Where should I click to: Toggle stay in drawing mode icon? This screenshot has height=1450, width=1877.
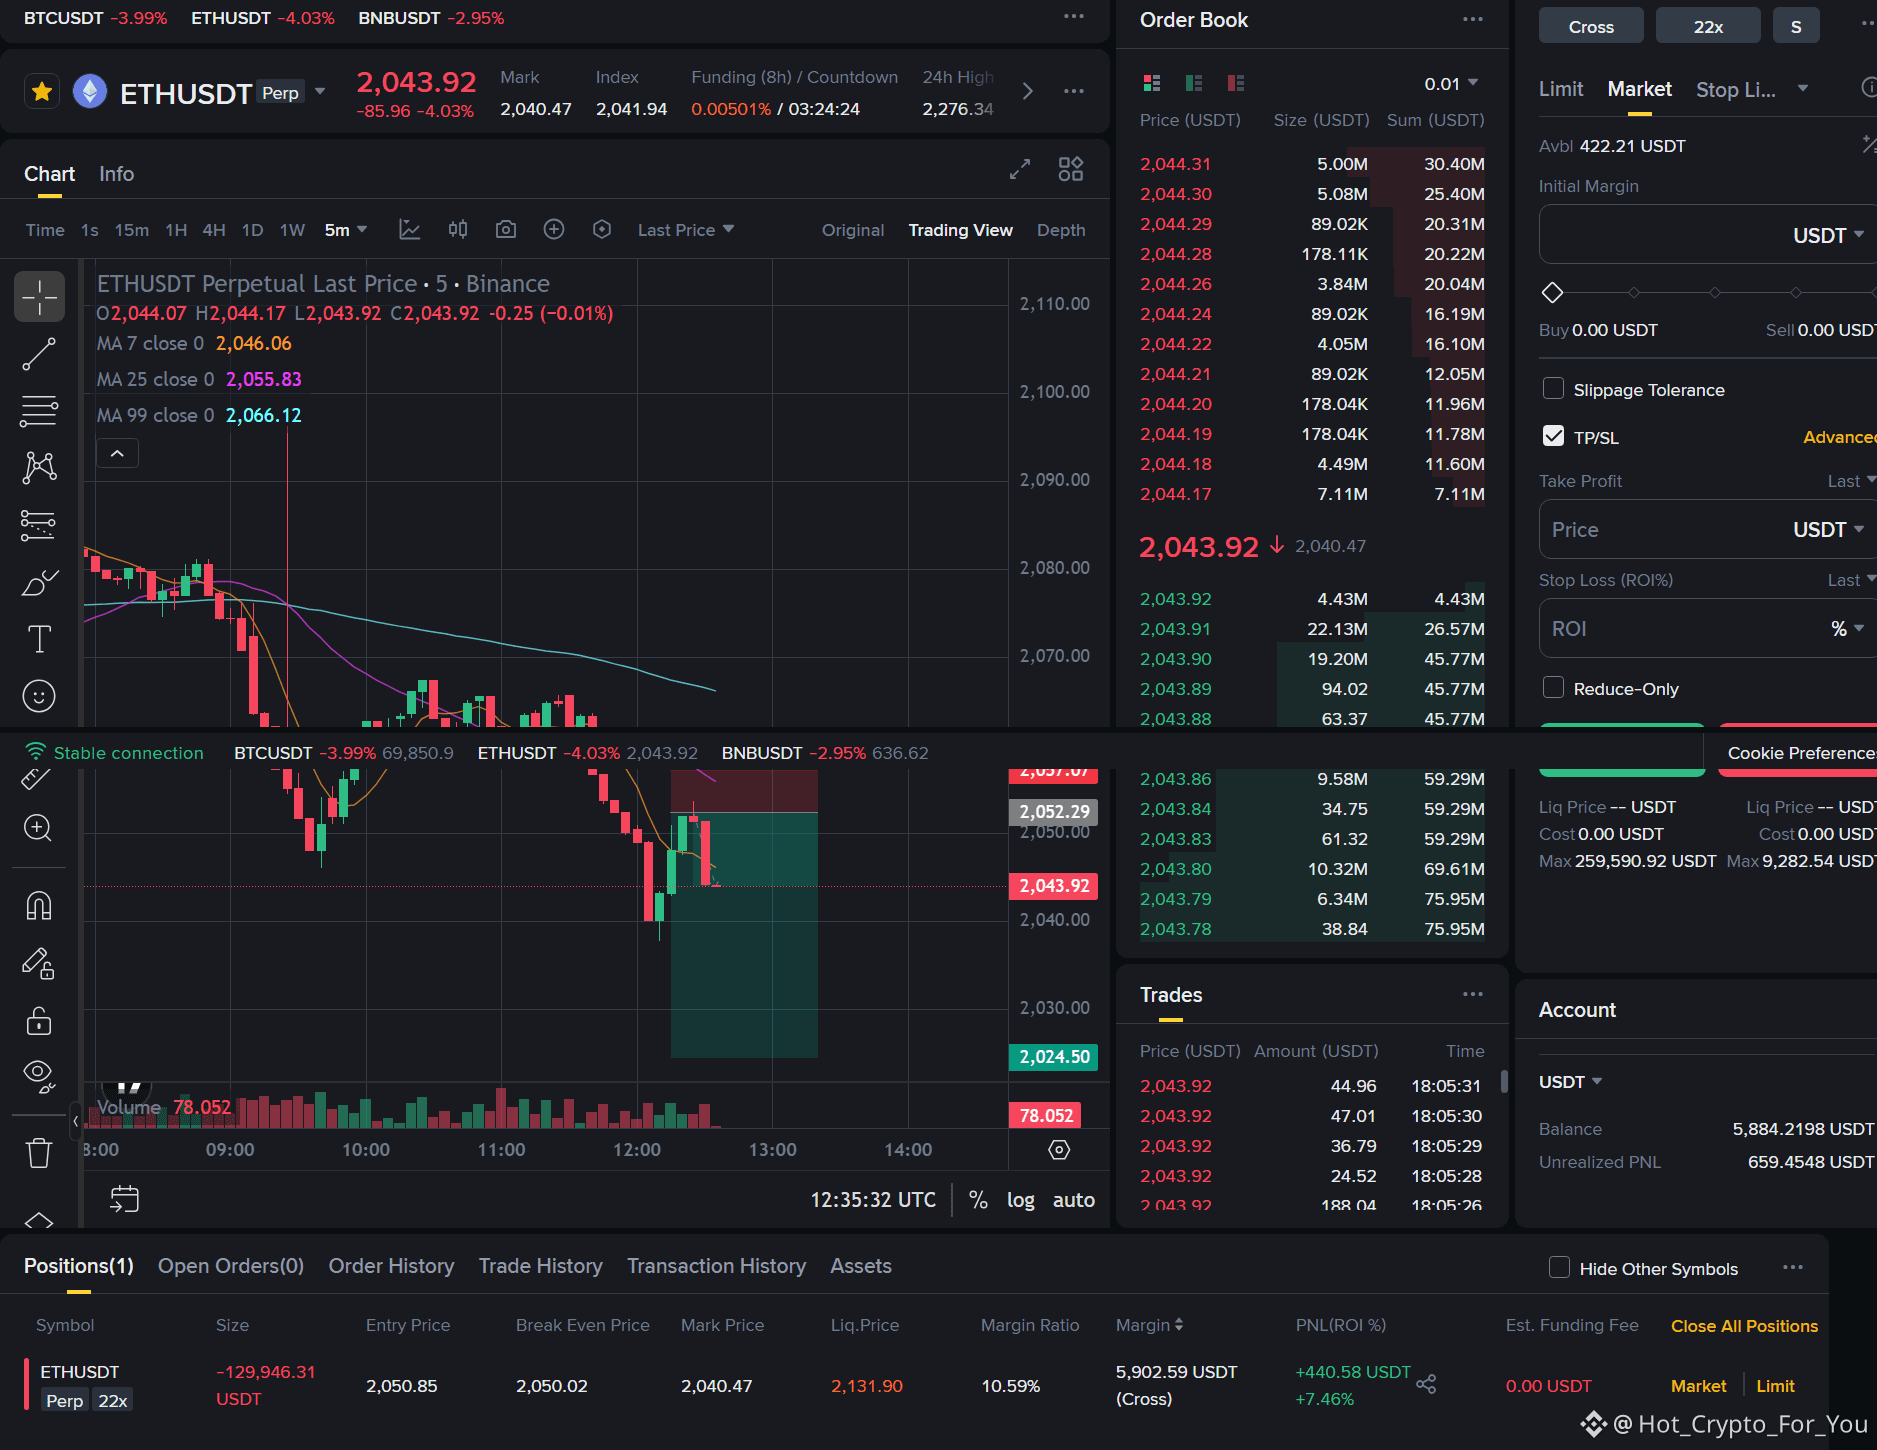38,963
